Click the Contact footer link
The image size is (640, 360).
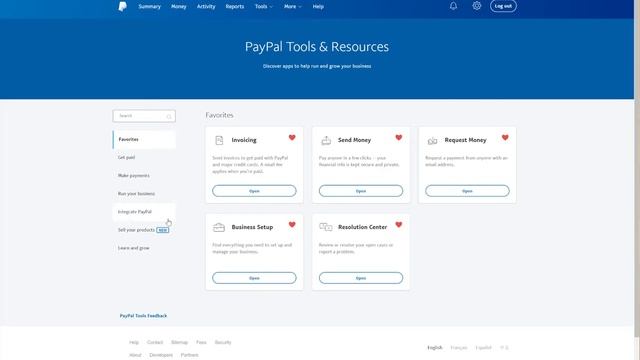pos(155,342)
